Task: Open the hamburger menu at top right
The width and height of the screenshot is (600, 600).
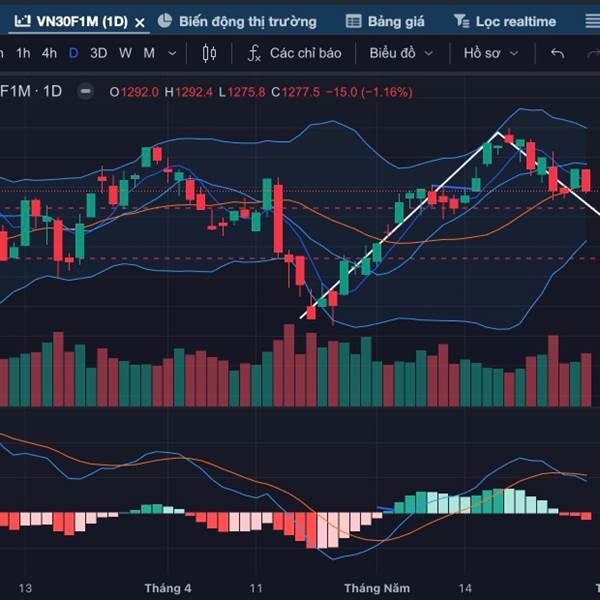Action: point(592,21)
